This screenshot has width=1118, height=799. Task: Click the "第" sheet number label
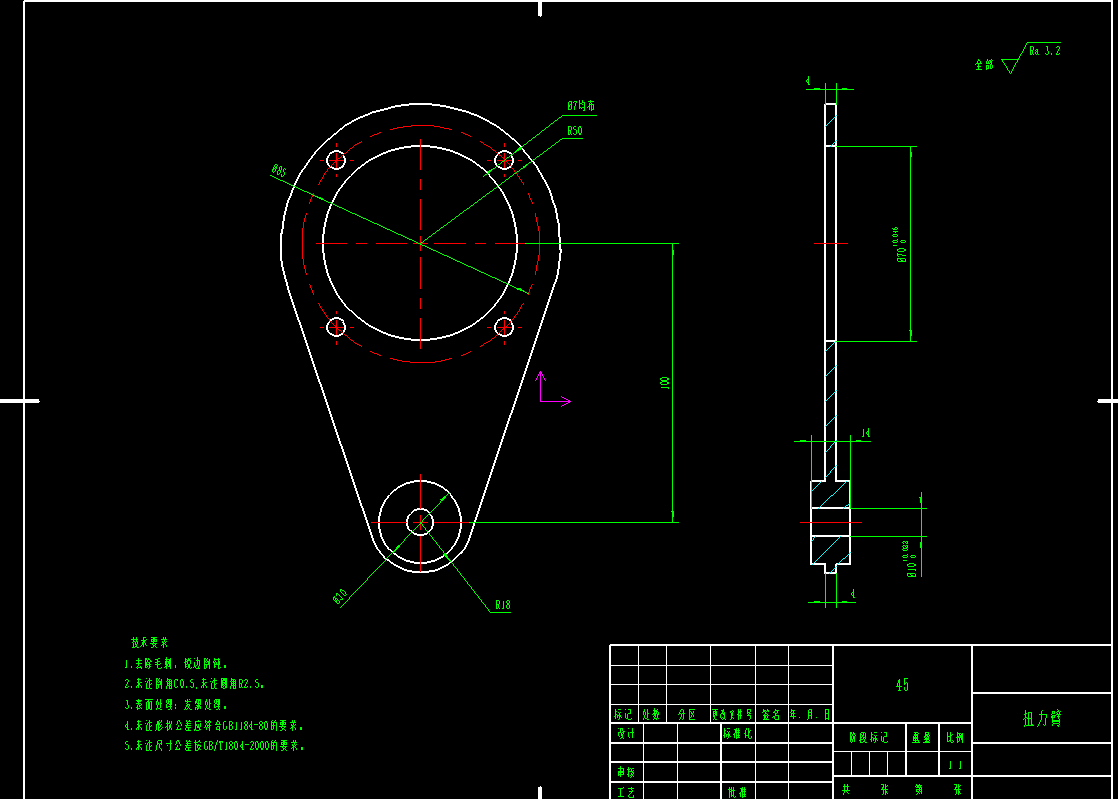point(919,789)
